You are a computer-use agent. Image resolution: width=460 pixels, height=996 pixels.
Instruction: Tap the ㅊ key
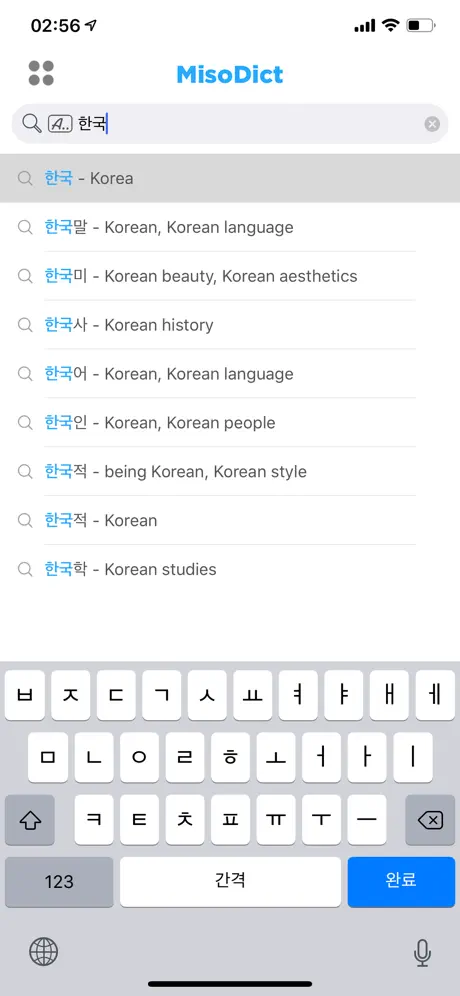pos(185,819)
